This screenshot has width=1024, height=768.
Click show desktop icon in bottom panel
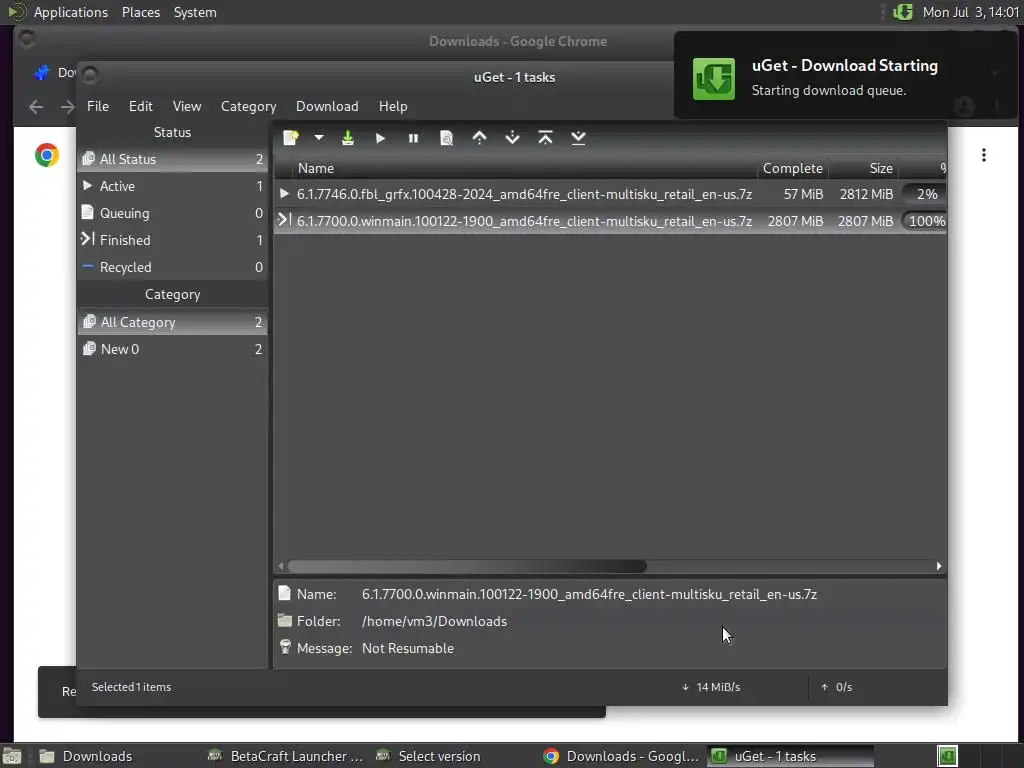tap(12, 756)
